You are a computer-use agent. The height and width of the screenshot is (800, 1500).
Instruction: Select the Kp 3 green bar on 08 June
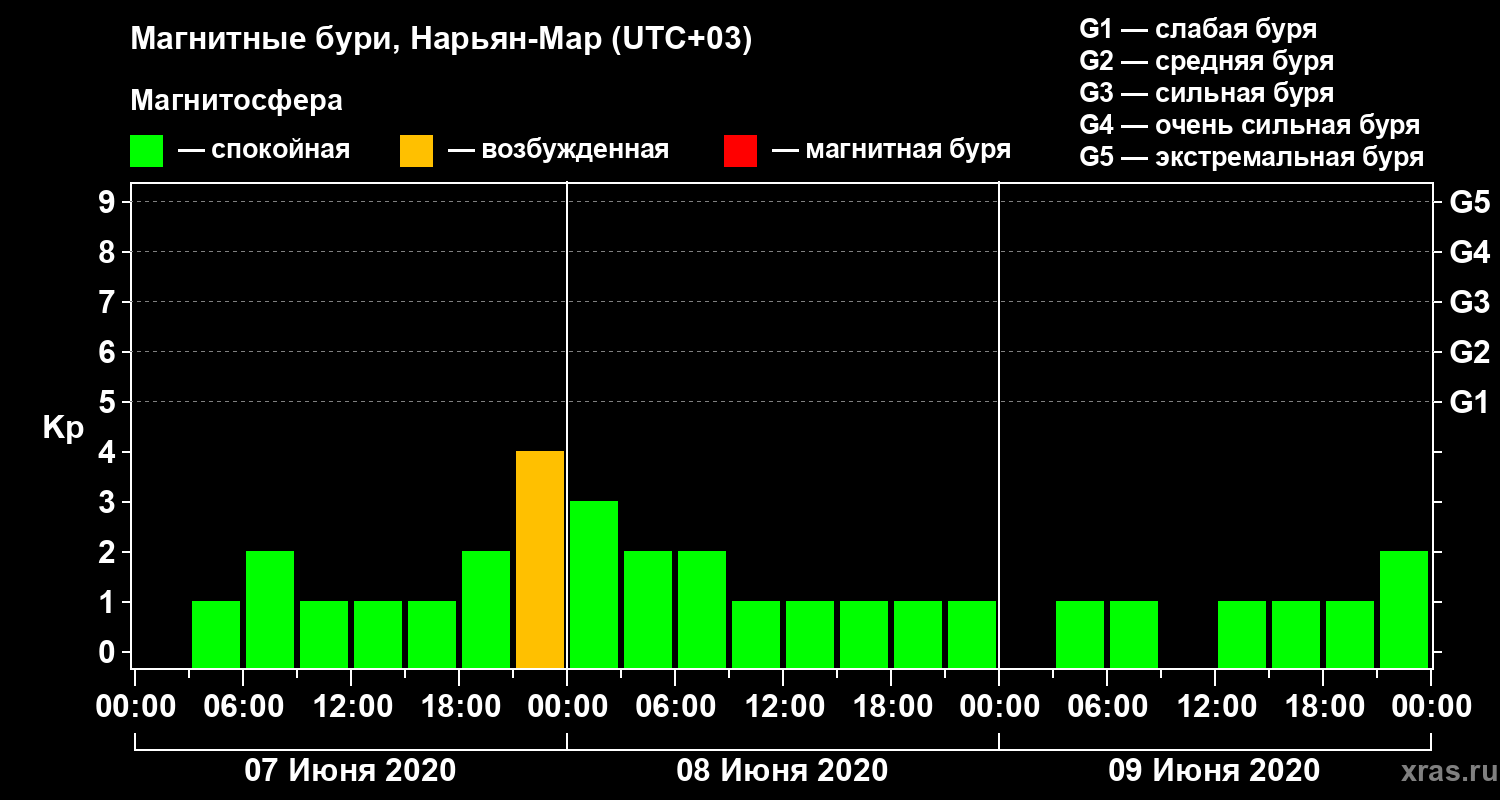tap(594, 585)
